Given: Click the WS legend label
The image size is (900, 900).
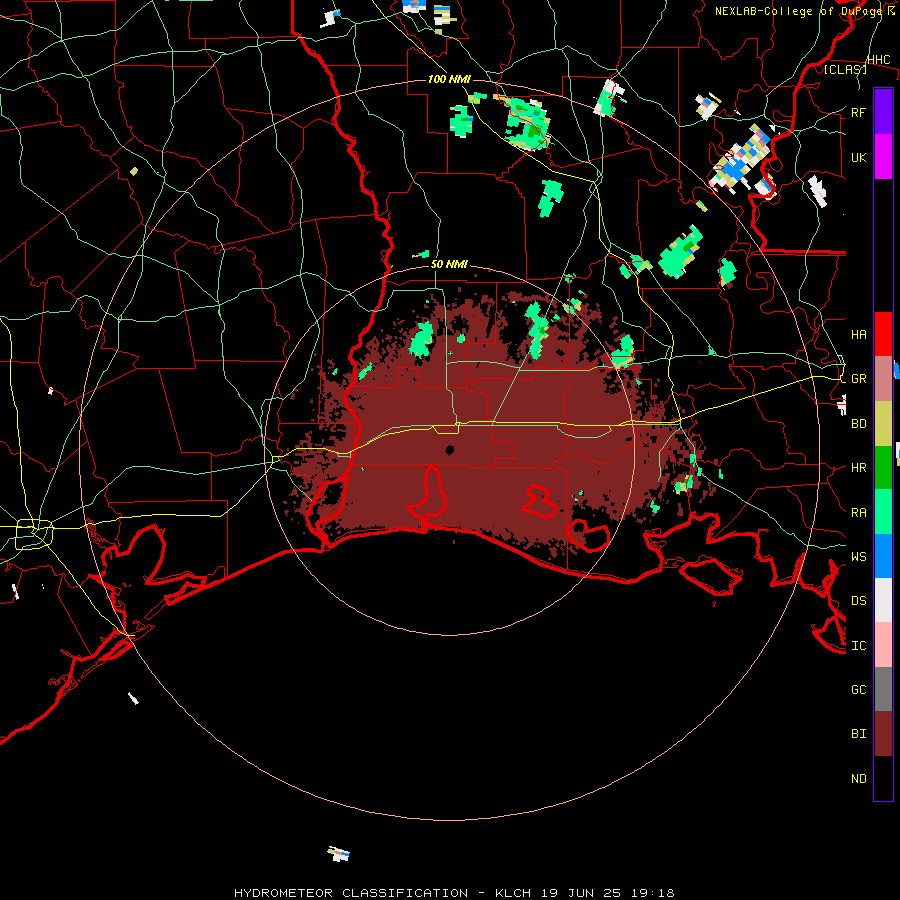Looking at the screenshot, I should click(x=858, y=557).
